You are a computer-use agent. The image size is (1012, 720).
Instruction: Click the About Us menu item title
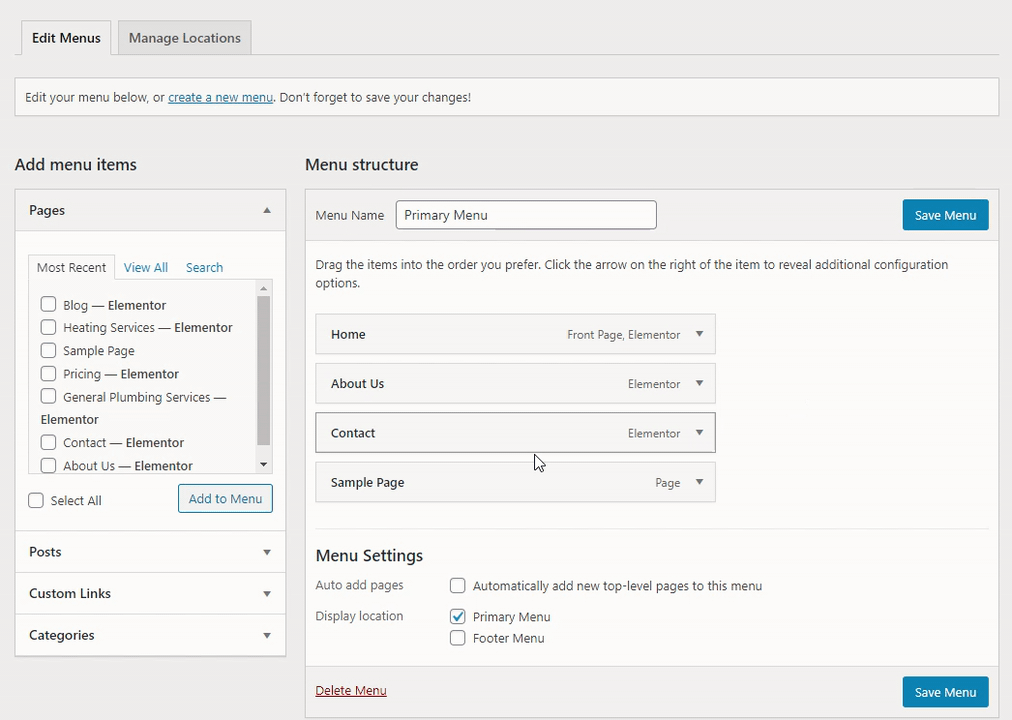point(358,383)
